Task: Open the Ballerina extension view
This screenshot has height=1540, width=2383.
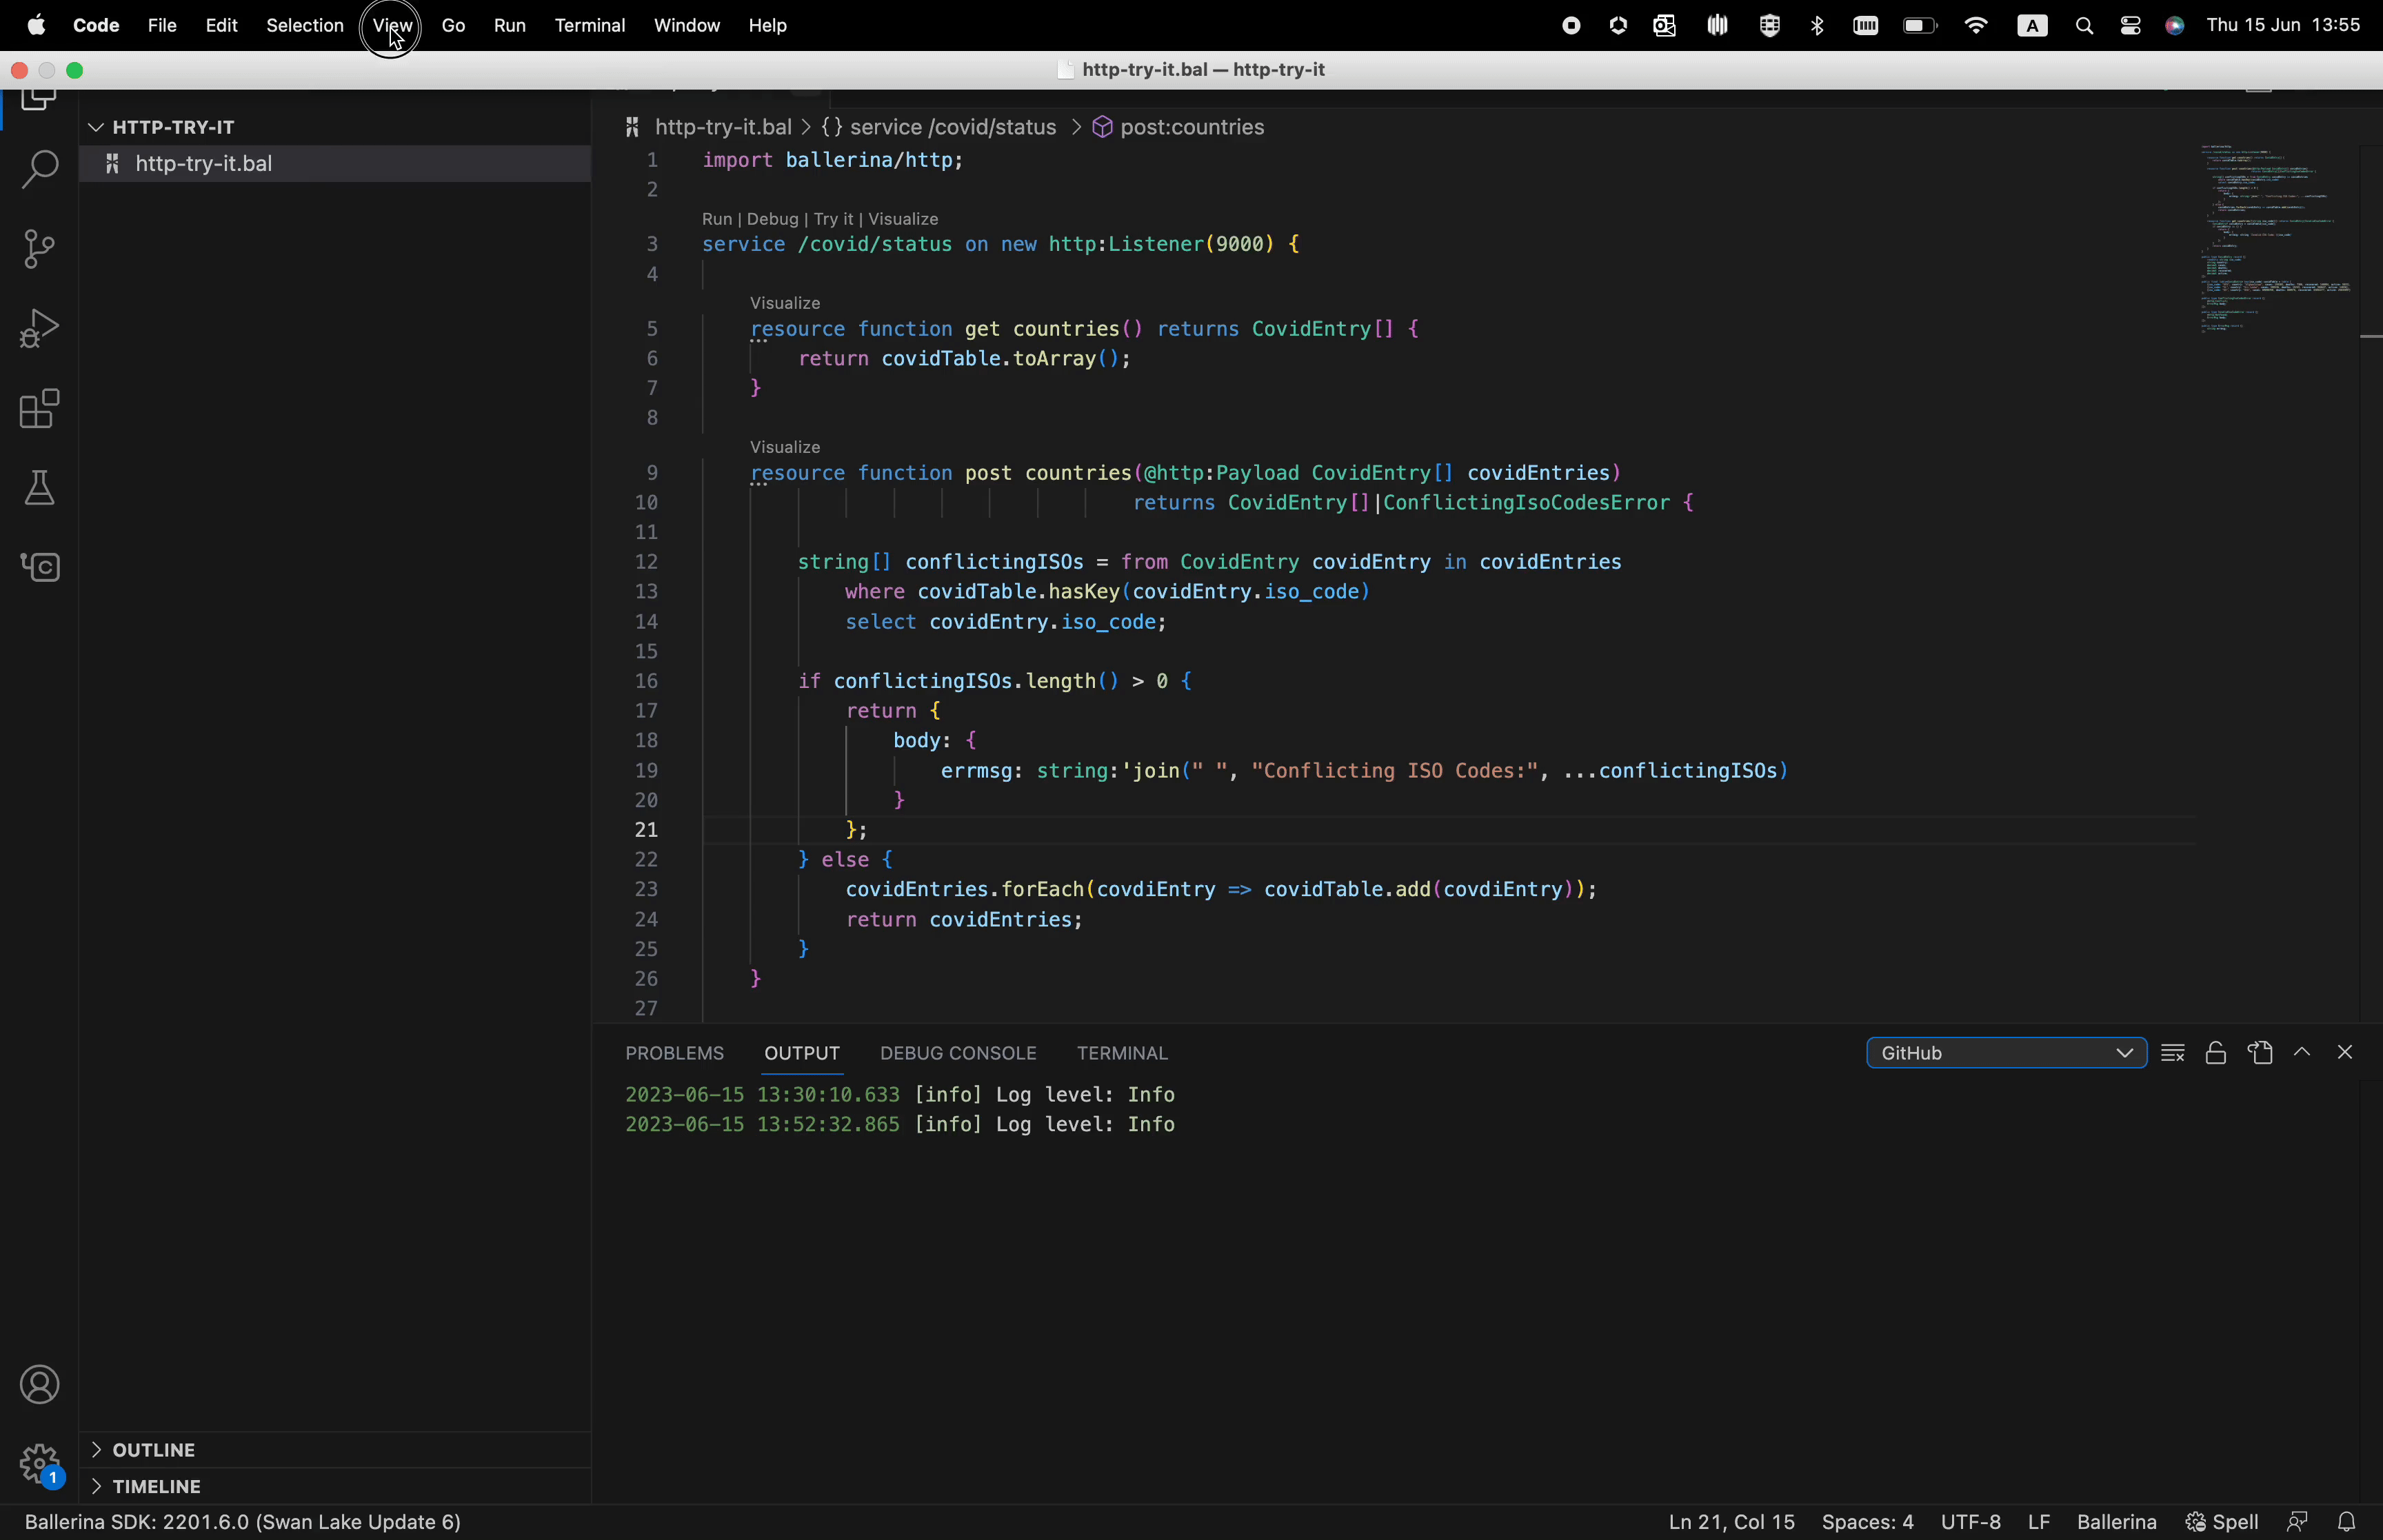Action: point(39,568)
